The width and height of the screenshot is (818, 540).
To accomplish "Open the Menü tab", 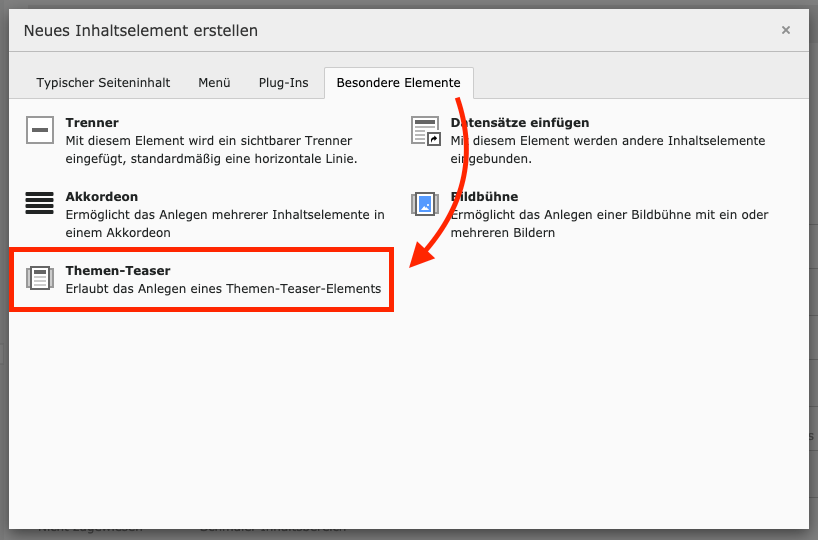I will (214, 83).
